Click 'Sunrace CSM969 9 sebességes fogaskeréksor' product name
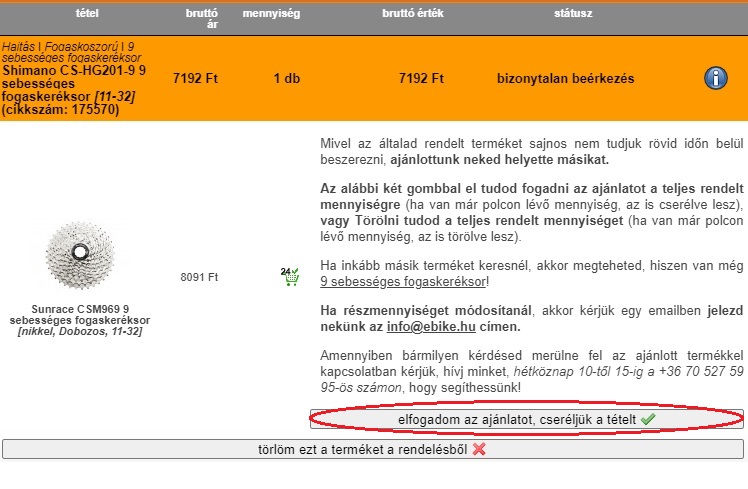748x489 pixels. click(80, 314)
